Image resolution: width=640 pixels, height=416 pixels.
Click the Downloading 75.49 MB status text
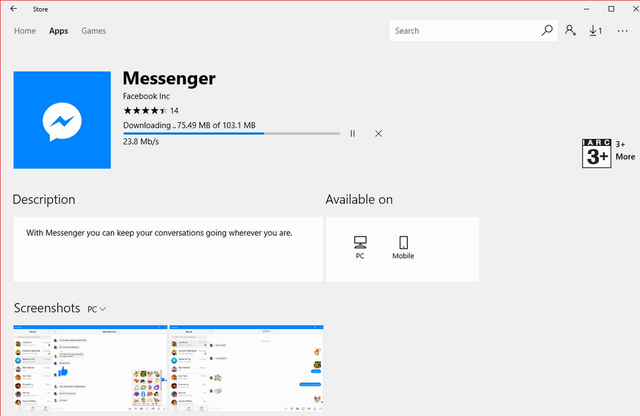(189, 125)
